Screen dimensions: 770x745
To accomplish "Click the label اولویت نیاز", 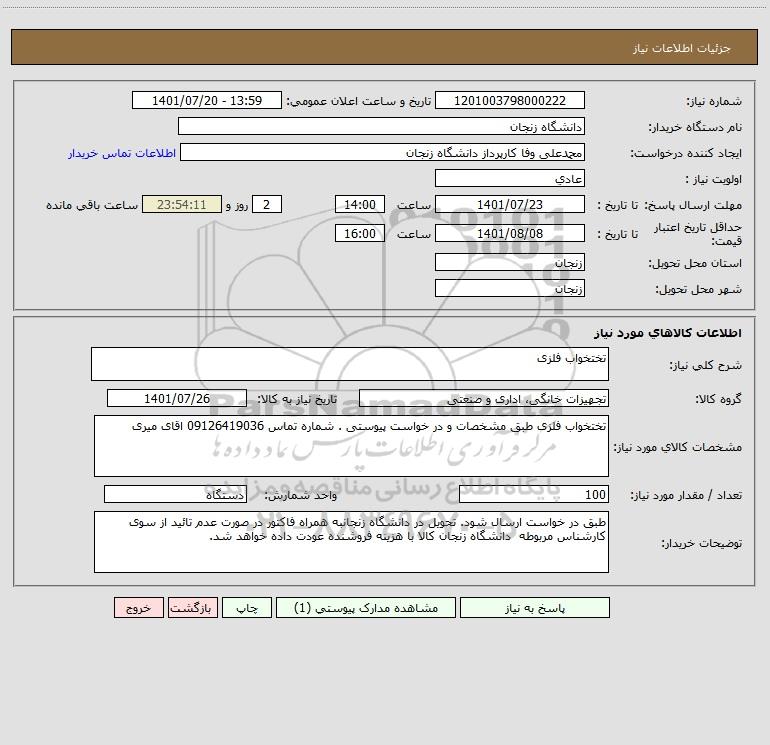I will (714, 179).
